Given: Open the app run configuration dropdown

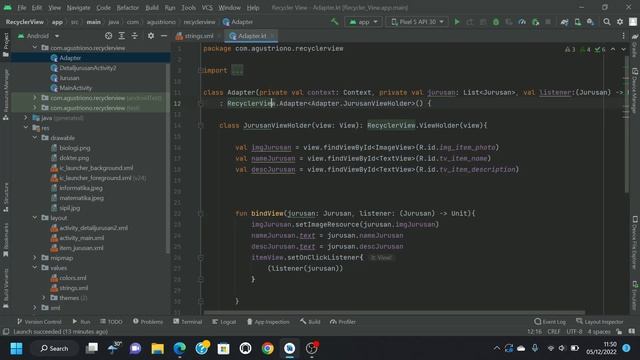Looking at the screenshot, I should tap(363, 22).
